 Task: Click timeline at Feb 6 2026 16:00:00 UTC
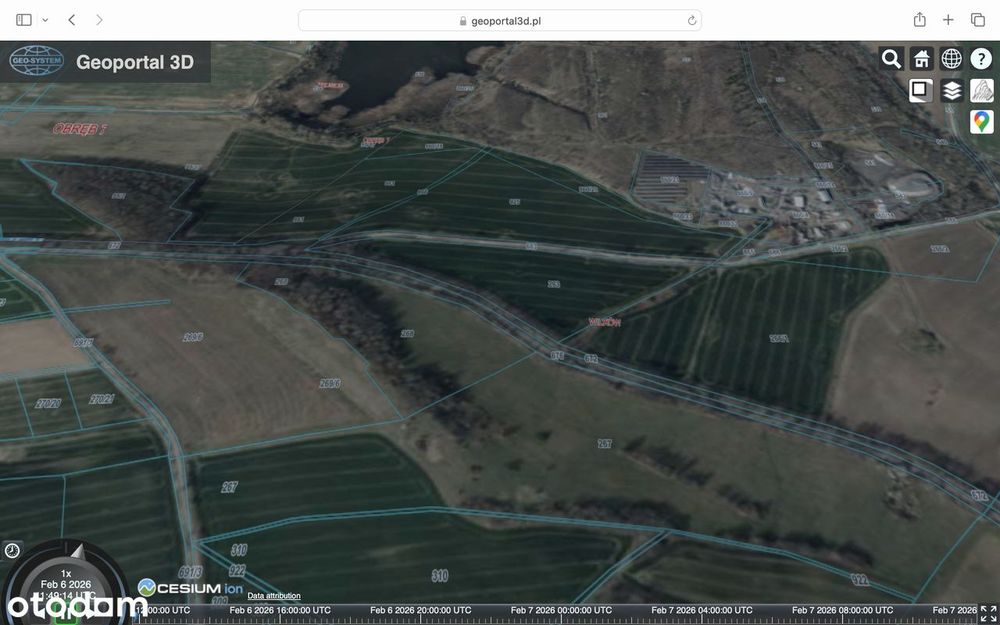coord(279,610)
